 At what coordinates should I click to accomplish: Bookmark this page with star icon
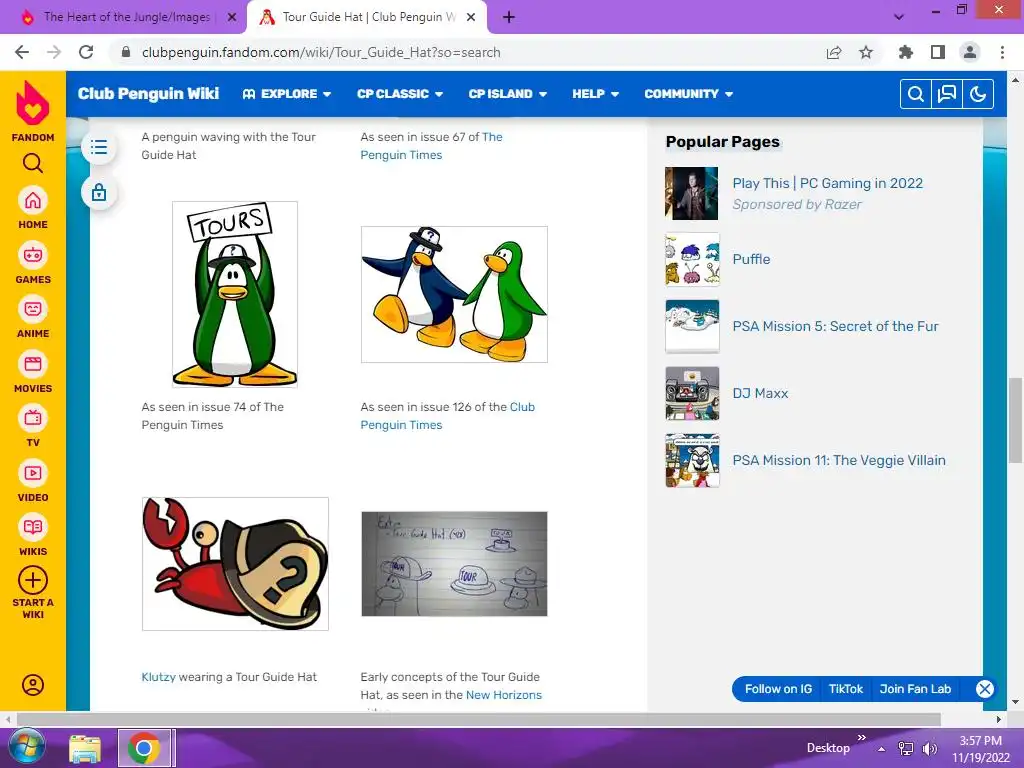(866, 52)
